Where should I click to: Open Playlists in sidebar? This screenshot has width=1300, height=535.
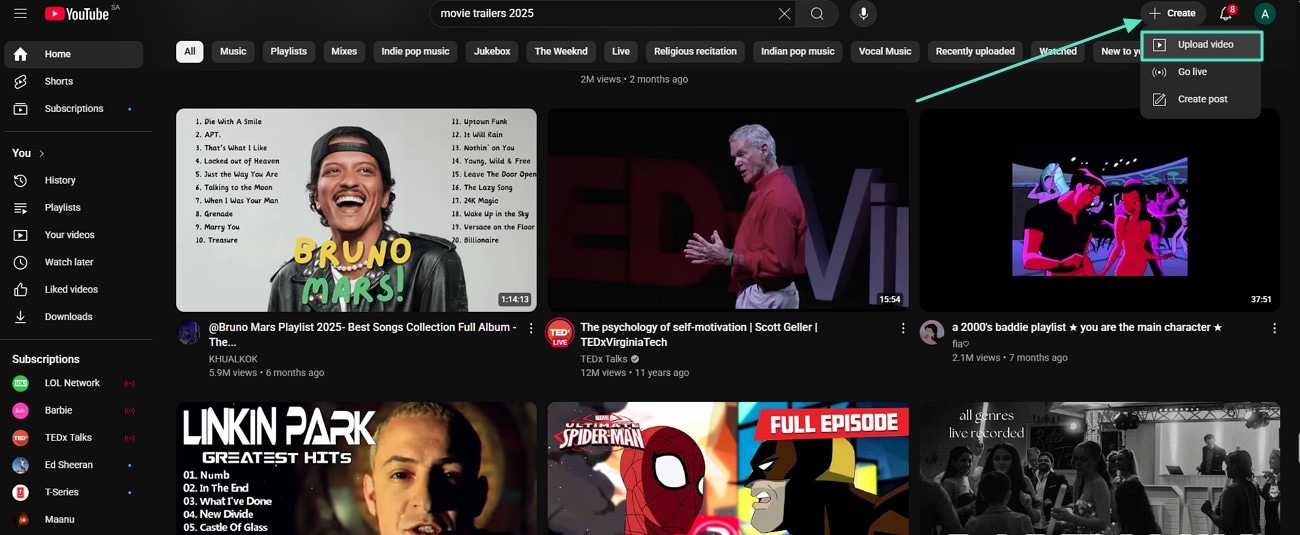click(74, 207)
